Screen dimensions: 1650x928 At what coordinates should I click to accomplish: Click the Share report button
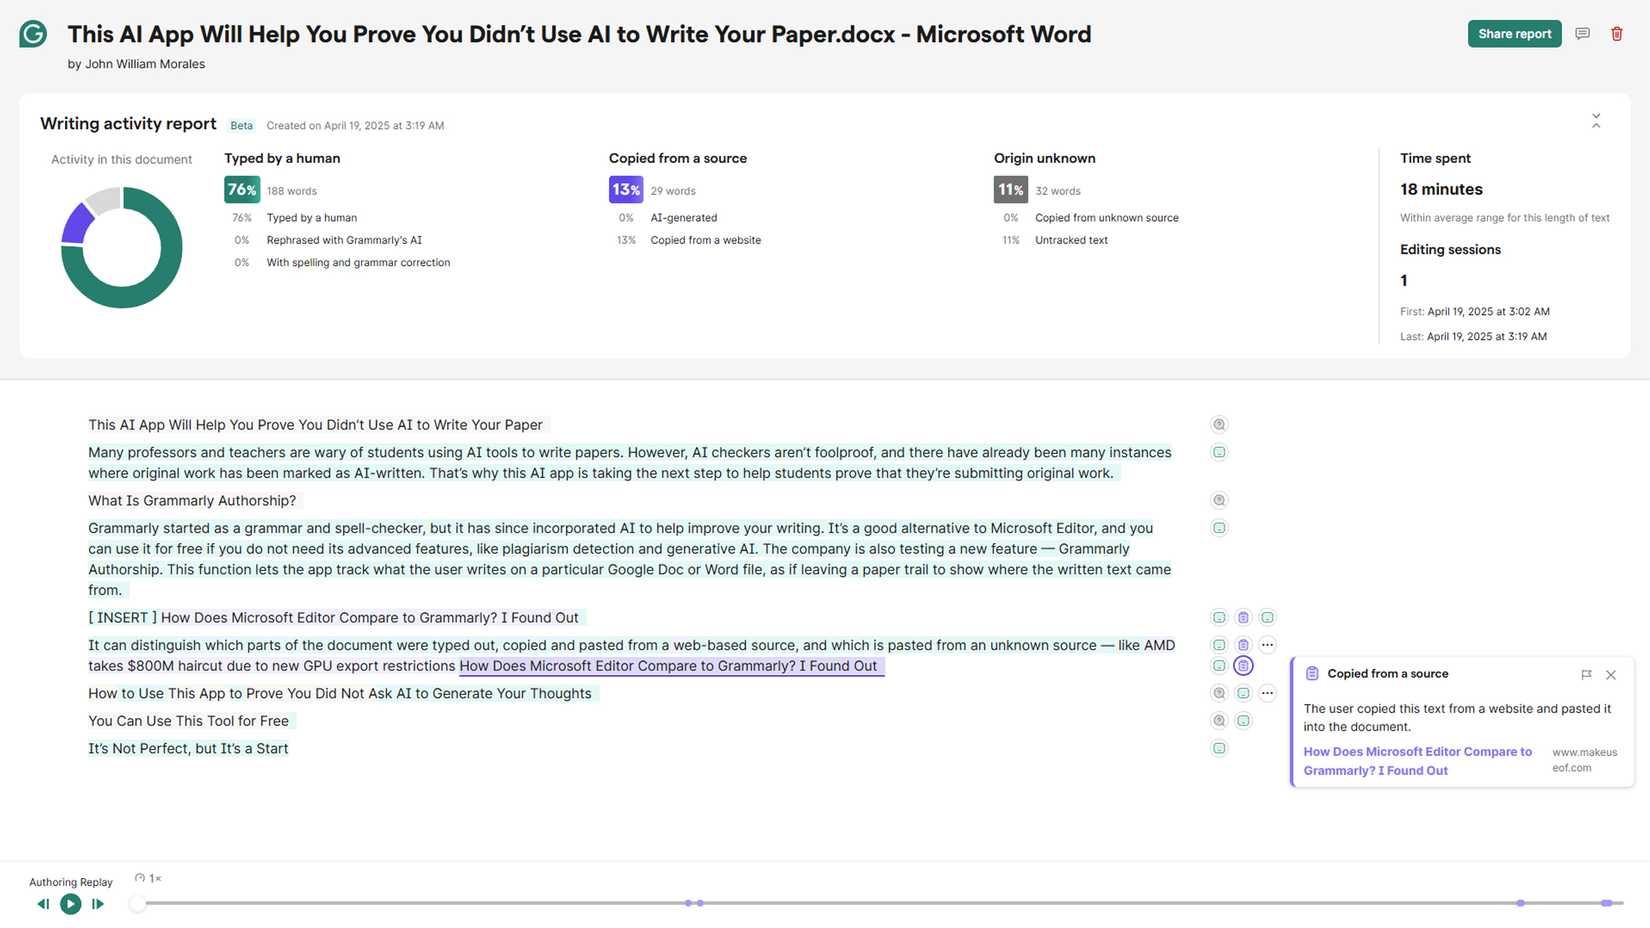coord(1514,34)
